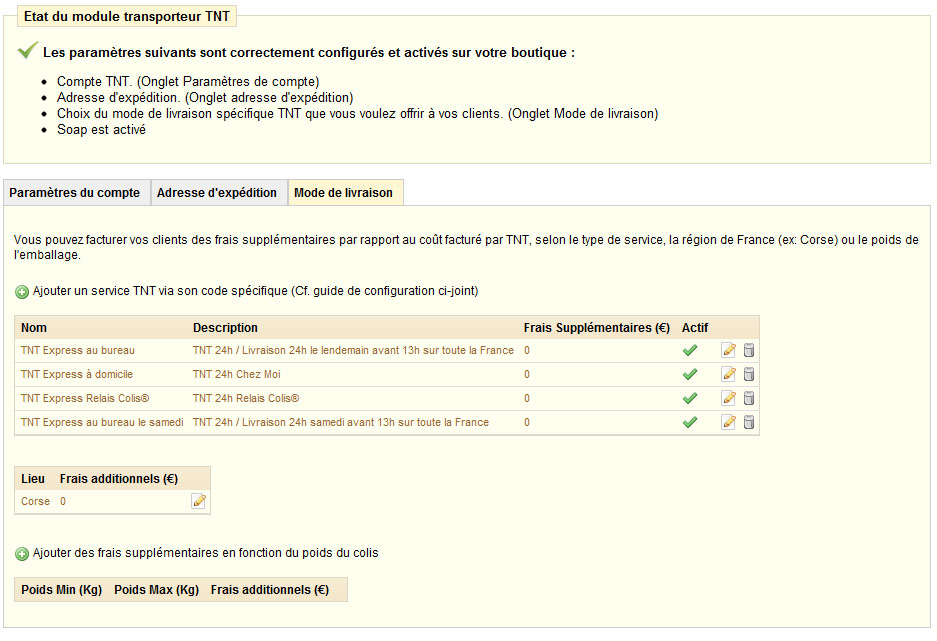
Task: Edit the TNT Express Relais Colis service
Action: [728, 398]
